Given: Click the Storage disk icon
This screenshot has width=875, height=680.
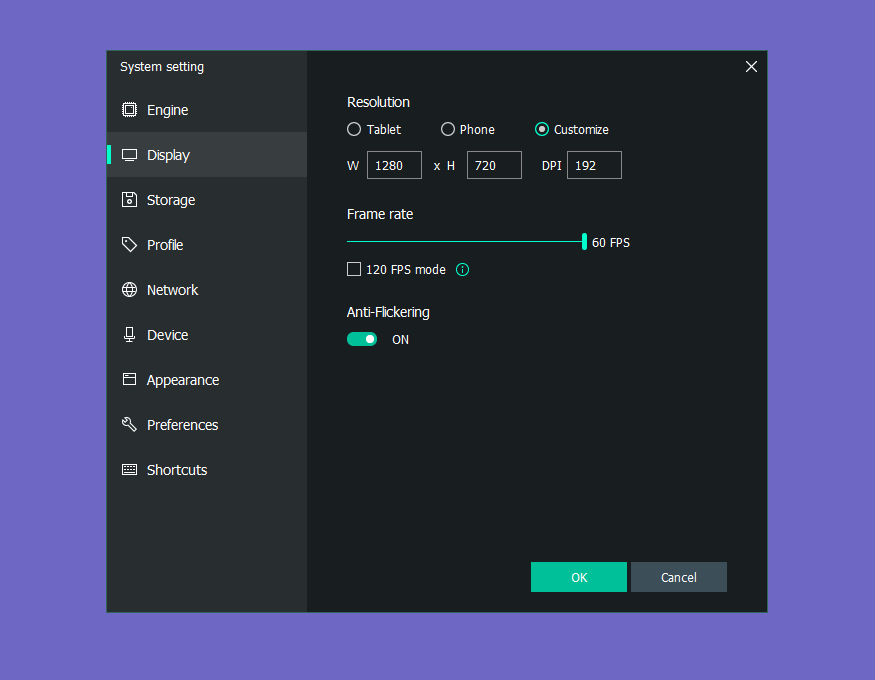Looking at the screenshot, I should [x=129, y=199].
